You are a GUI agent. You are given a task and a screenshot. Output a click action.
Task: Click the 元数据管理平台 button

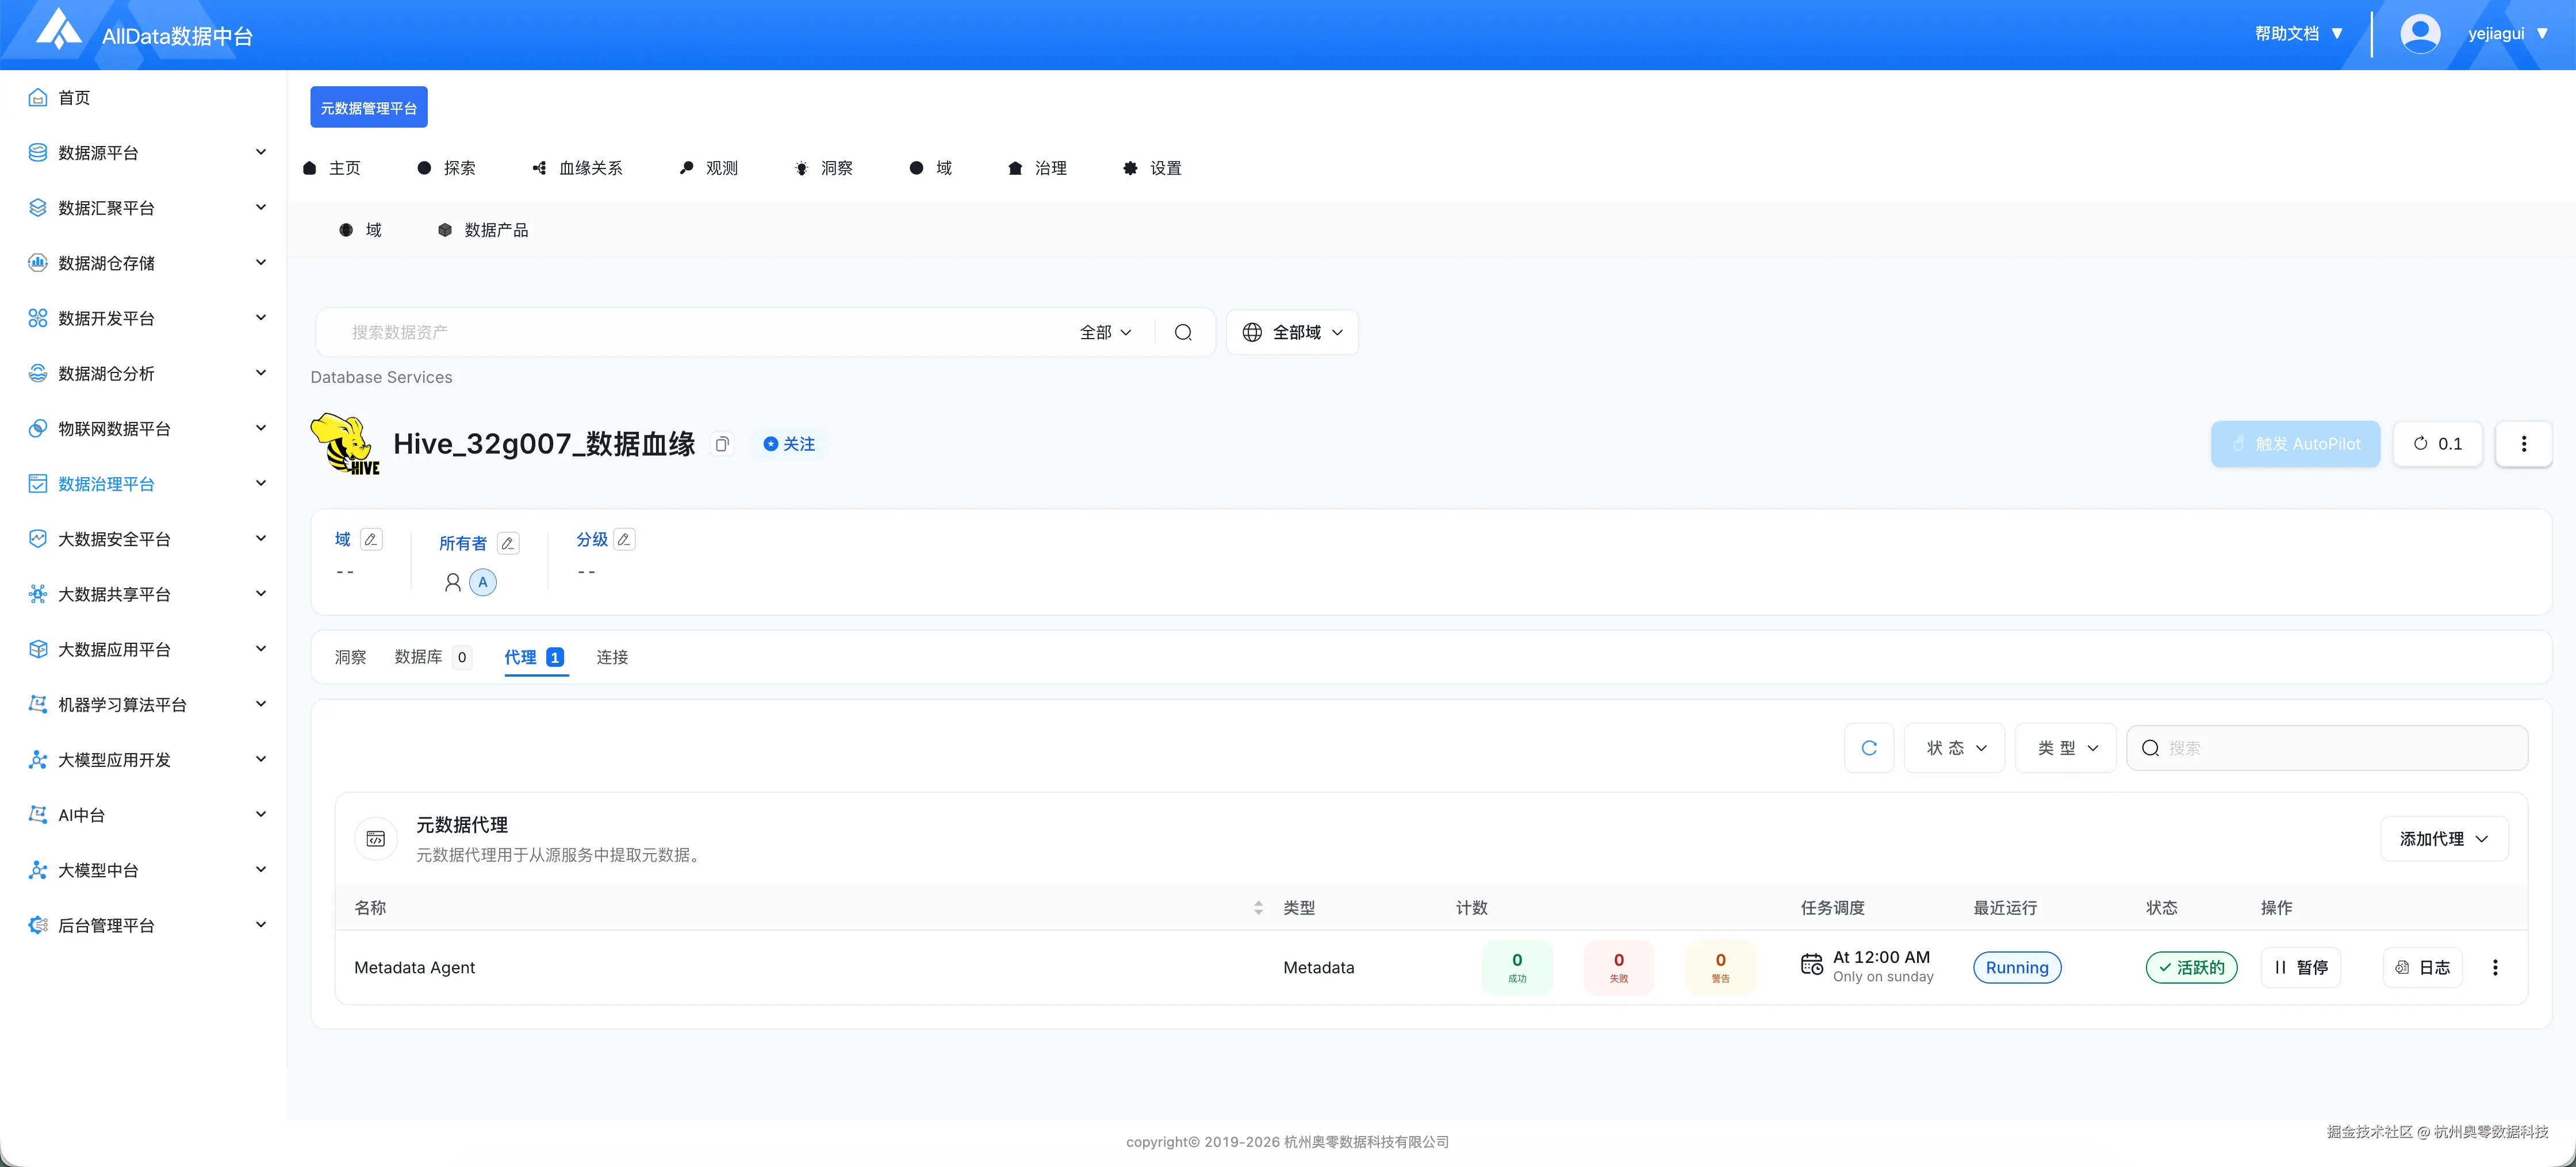(x=369, y=107)
